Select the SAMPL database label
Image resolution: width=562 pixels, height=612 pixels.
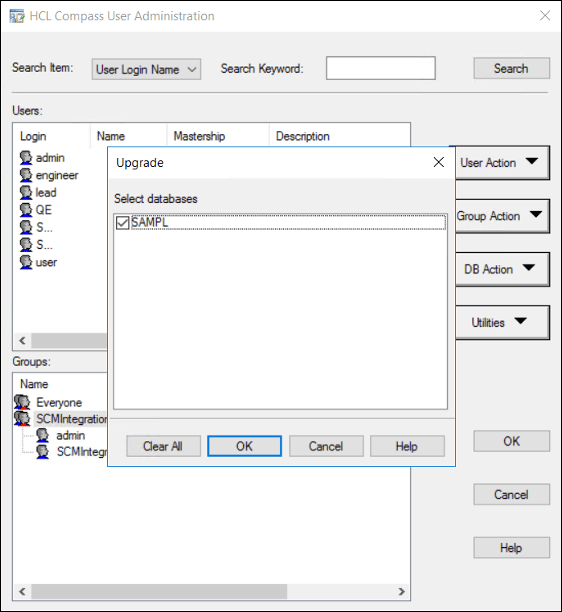[150, 222]
